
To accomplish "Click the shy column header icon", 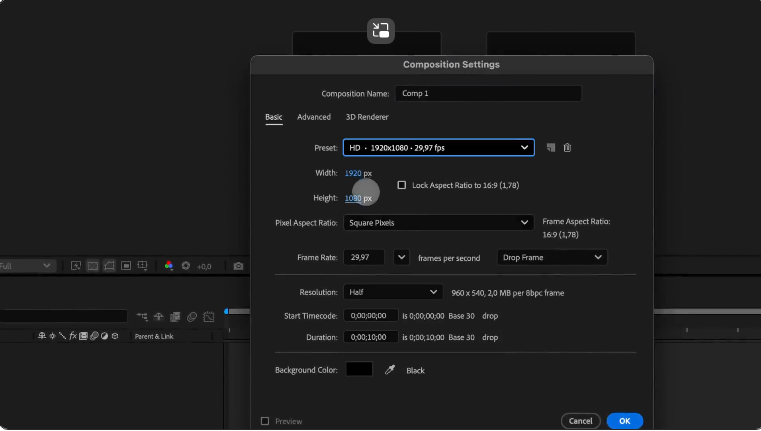I will pyautogui.click(x=42, y=336).
